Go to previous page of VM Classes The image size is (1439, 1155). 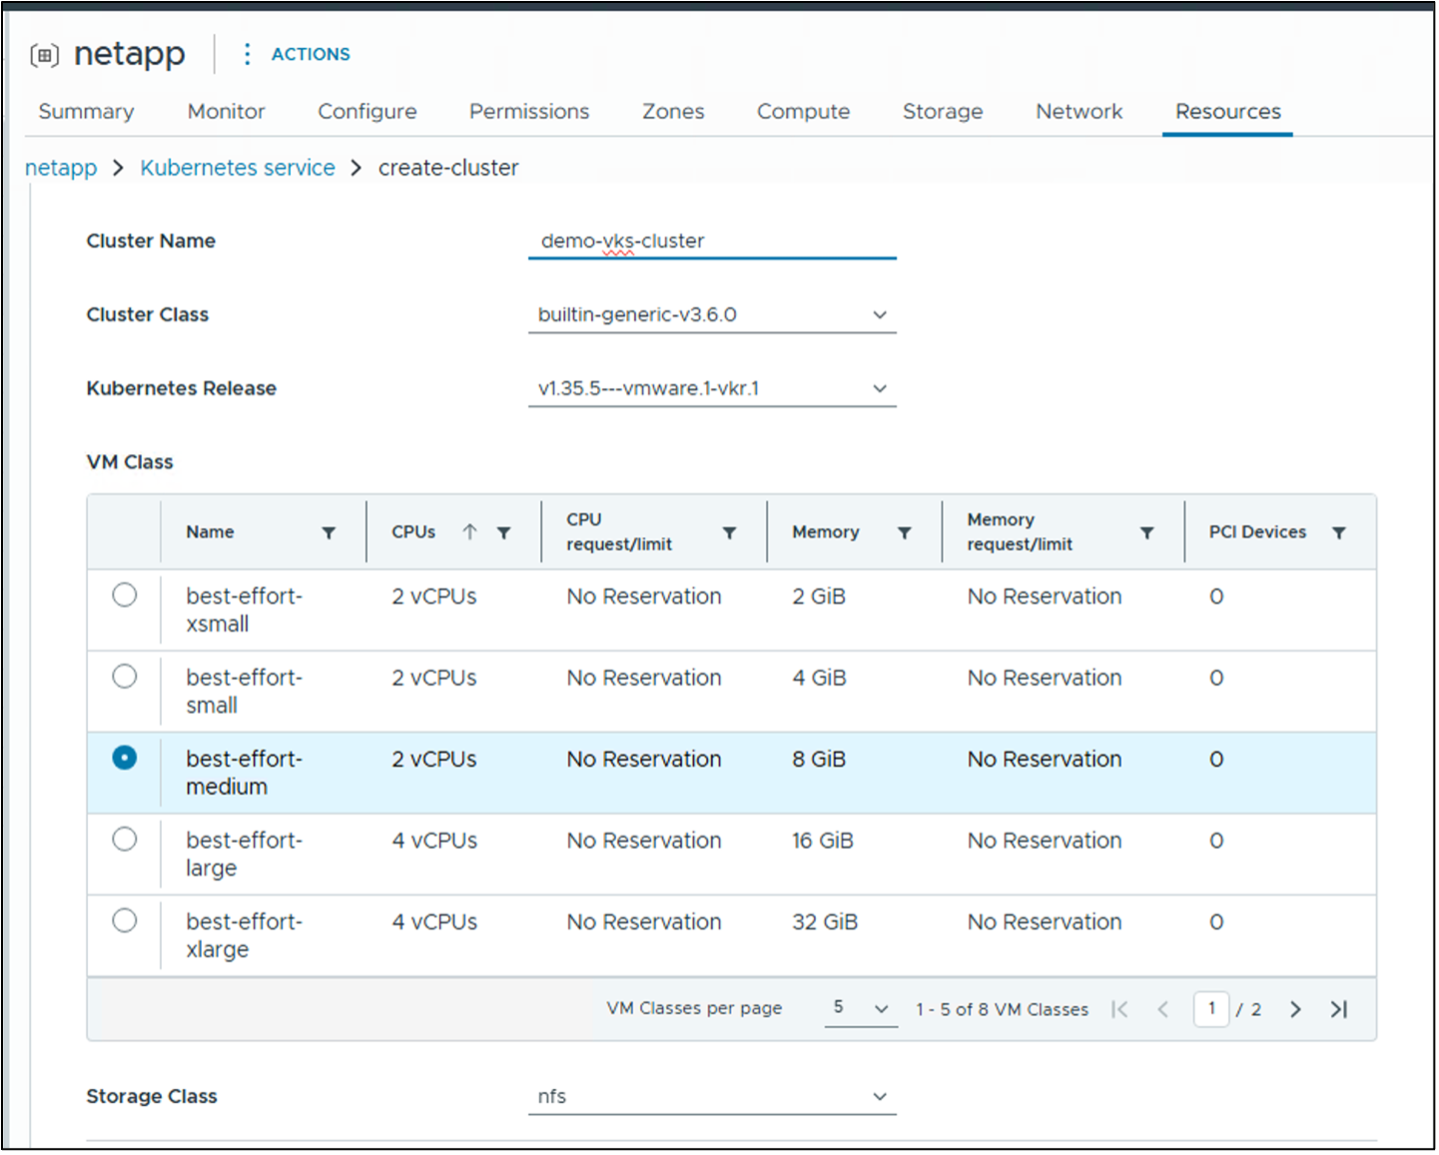(x=1163, y=1010)
